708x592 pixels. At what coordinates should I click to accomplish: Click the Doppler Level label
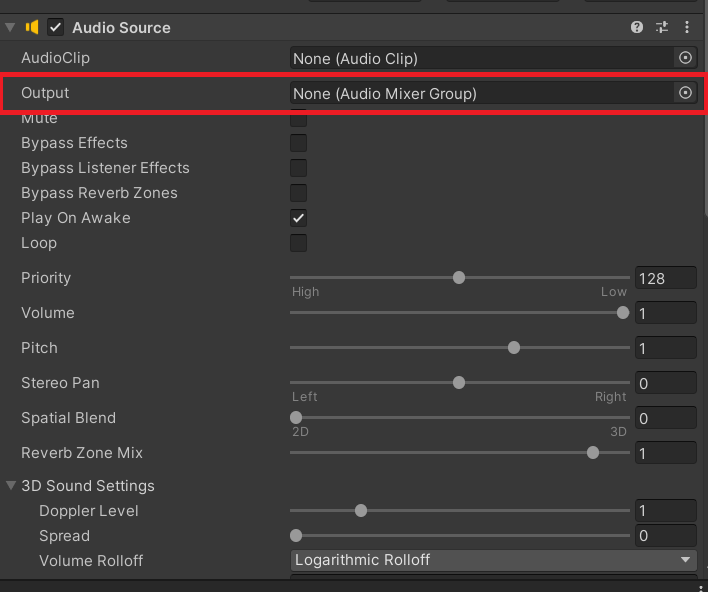coord(89,511)
